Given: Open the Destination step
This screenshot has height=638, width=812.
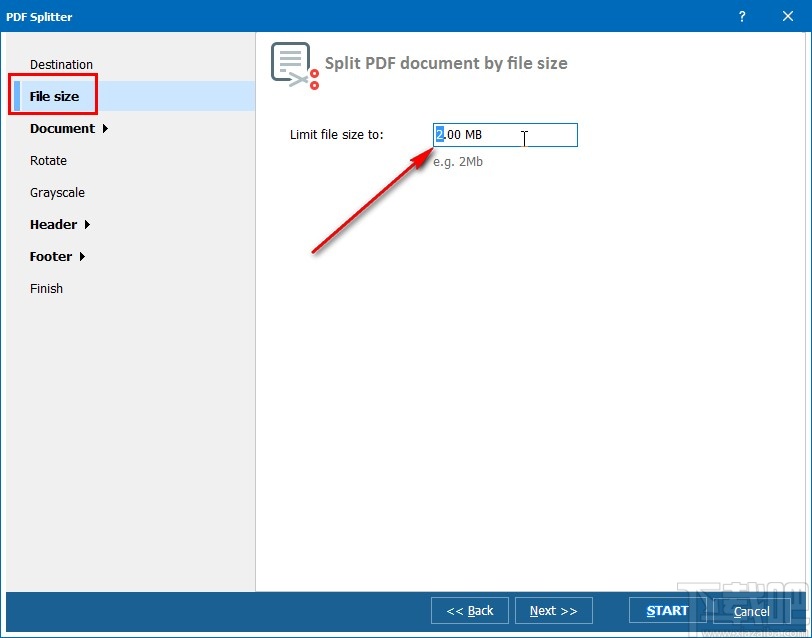Looking at the screenshot, I should coord(61,65).
